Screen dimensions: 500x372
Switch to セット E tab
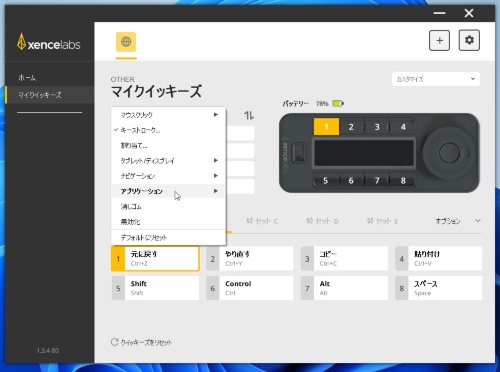[x=382, y=221]
